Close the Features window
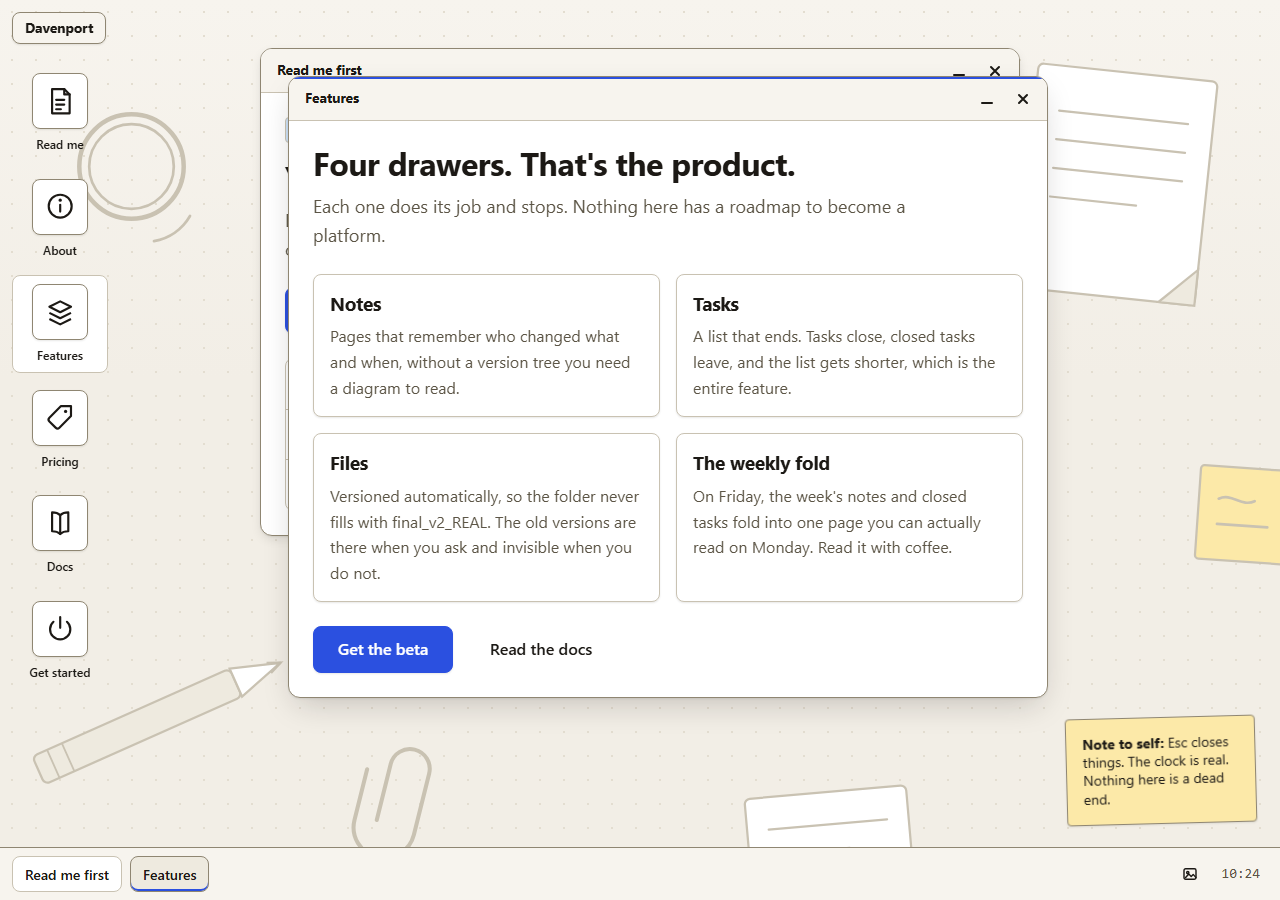 (1023, 99)
